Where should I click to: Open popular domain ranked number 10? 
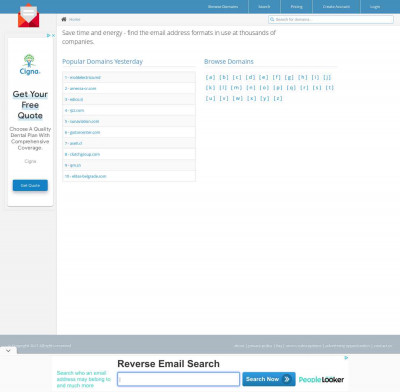tap(85, 176)
